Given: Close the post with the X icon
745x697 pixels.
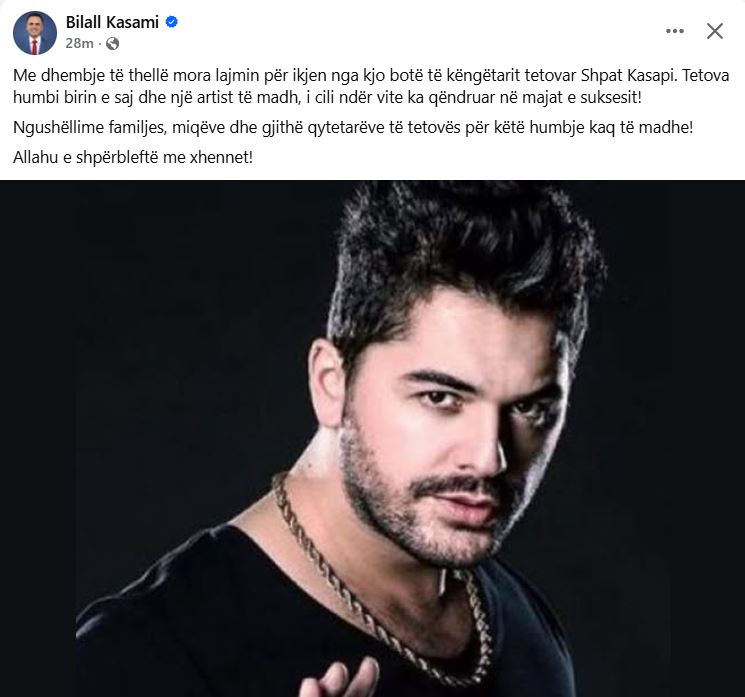Looking at the screenshot, I should pos(715,31).
